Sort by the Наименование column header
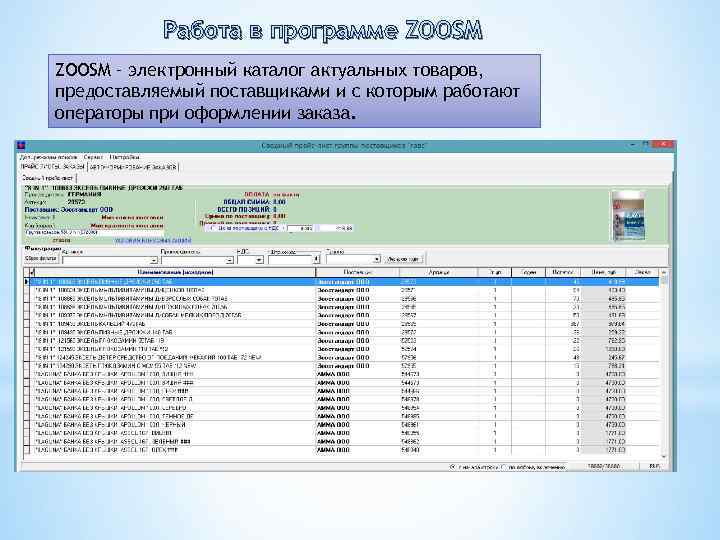 coord(175,272)
